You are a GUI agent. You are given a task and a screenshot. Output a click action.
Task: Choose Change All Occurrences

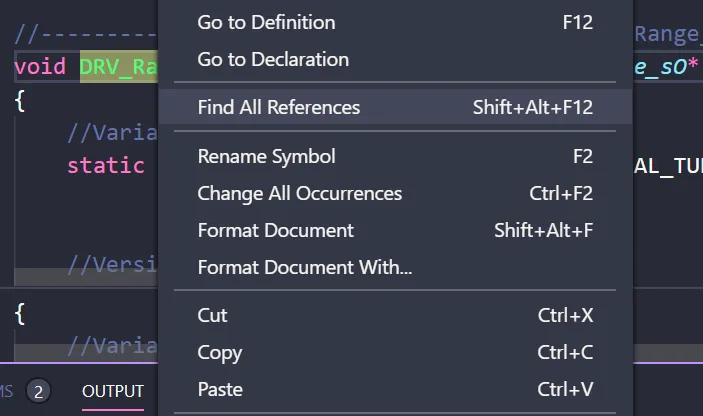pyautogui.click(x=299, y=193)
